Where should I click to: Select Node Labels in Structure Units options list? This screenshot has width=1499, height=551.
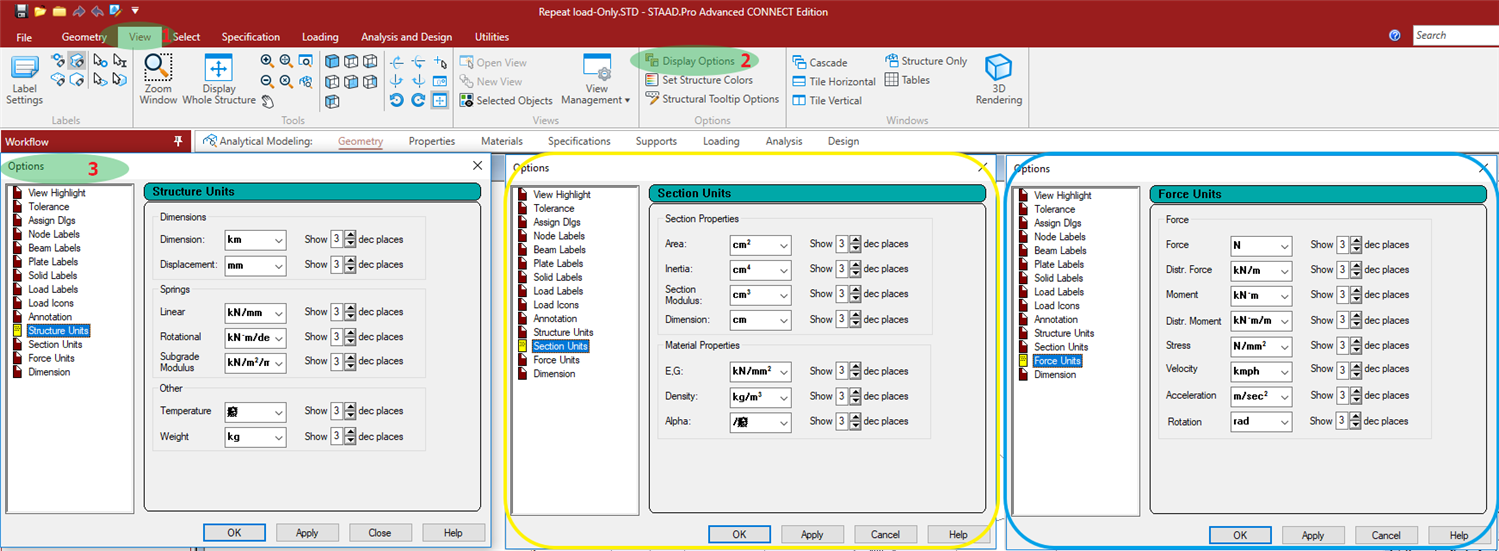pyautogui.click(x=54, y=234)
